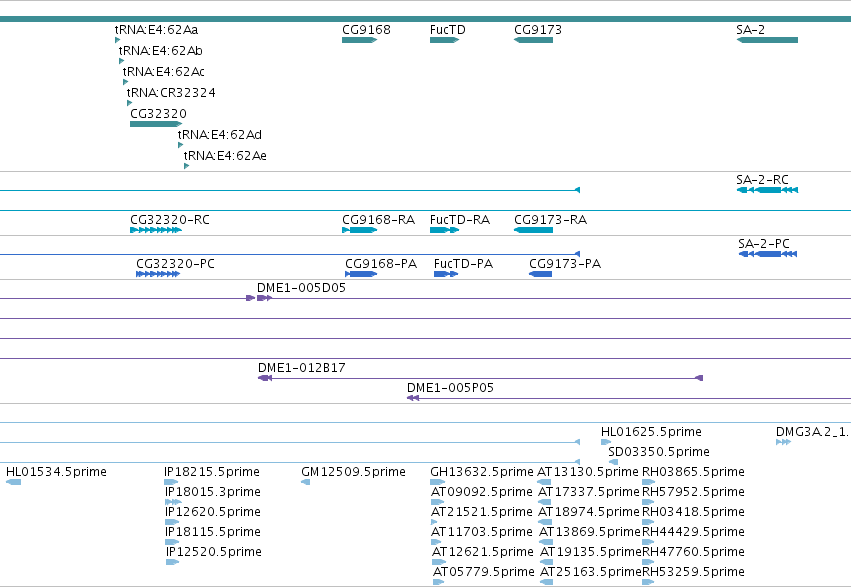Screen dimensions: 851x587
Task: Select the CG32320 gene bar
Action: (156, 124)
